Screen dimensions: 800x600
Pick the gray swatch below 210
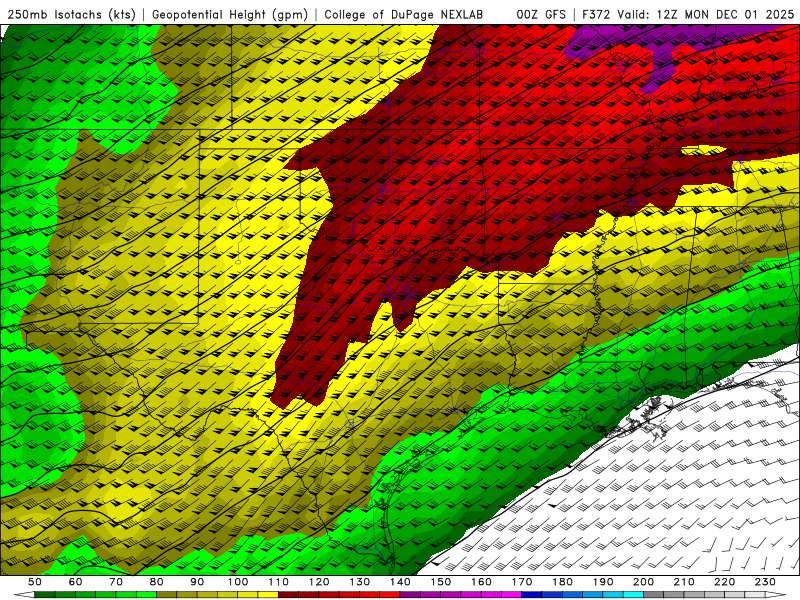(x=694, y=595)
